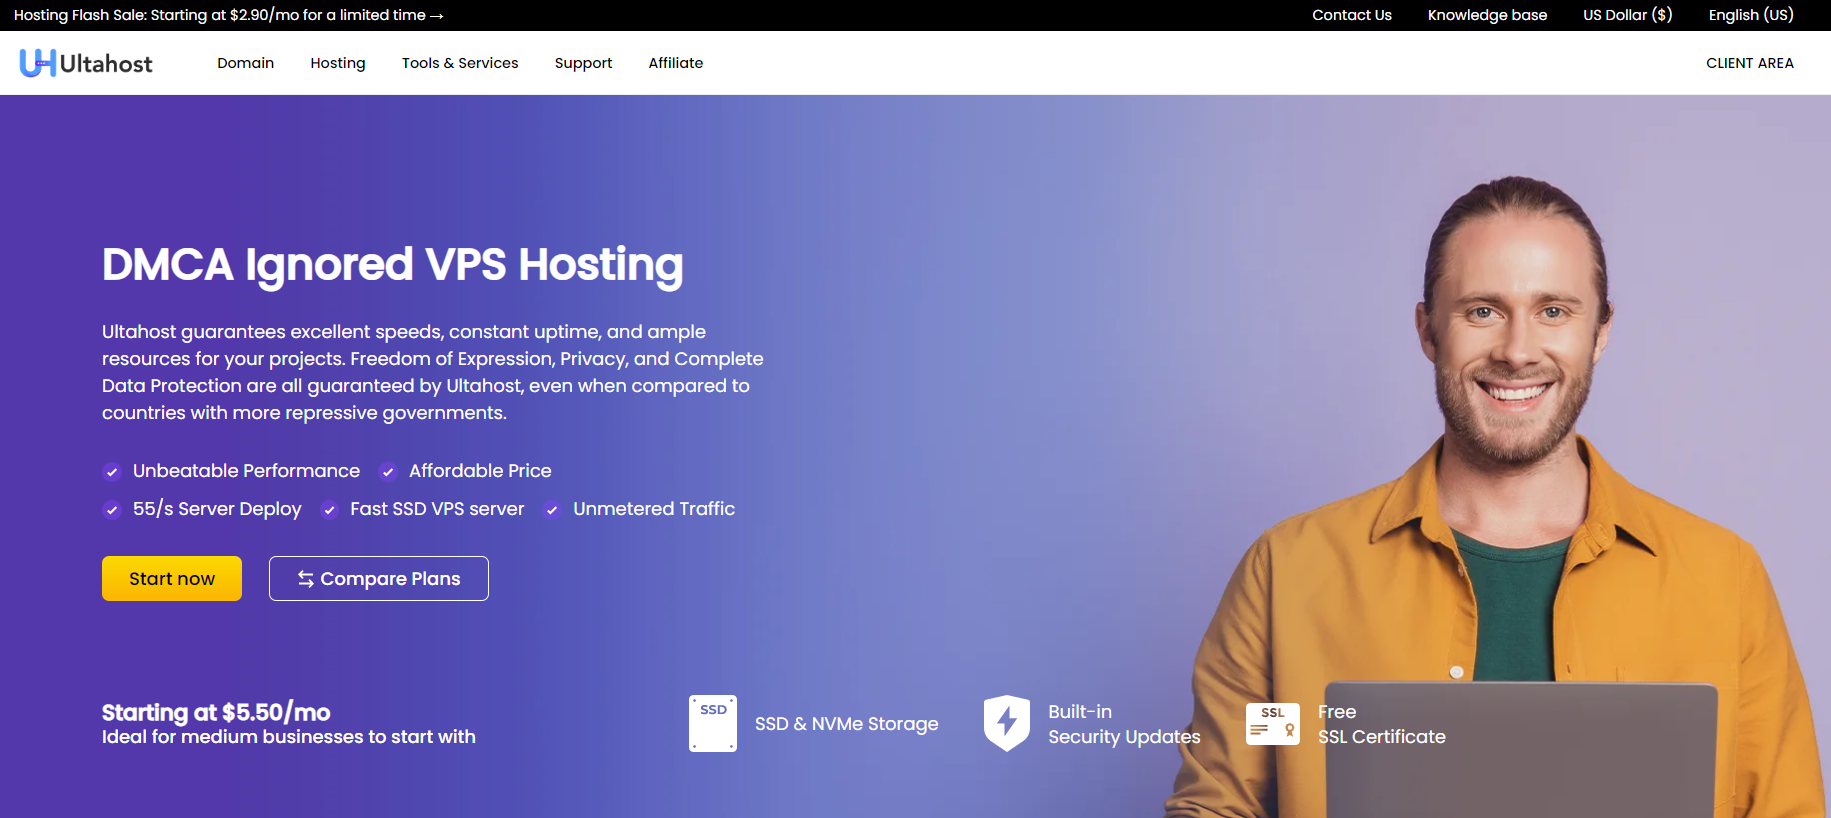Click the DMCA Ignored VPS Hosting heading

point(393,265)
